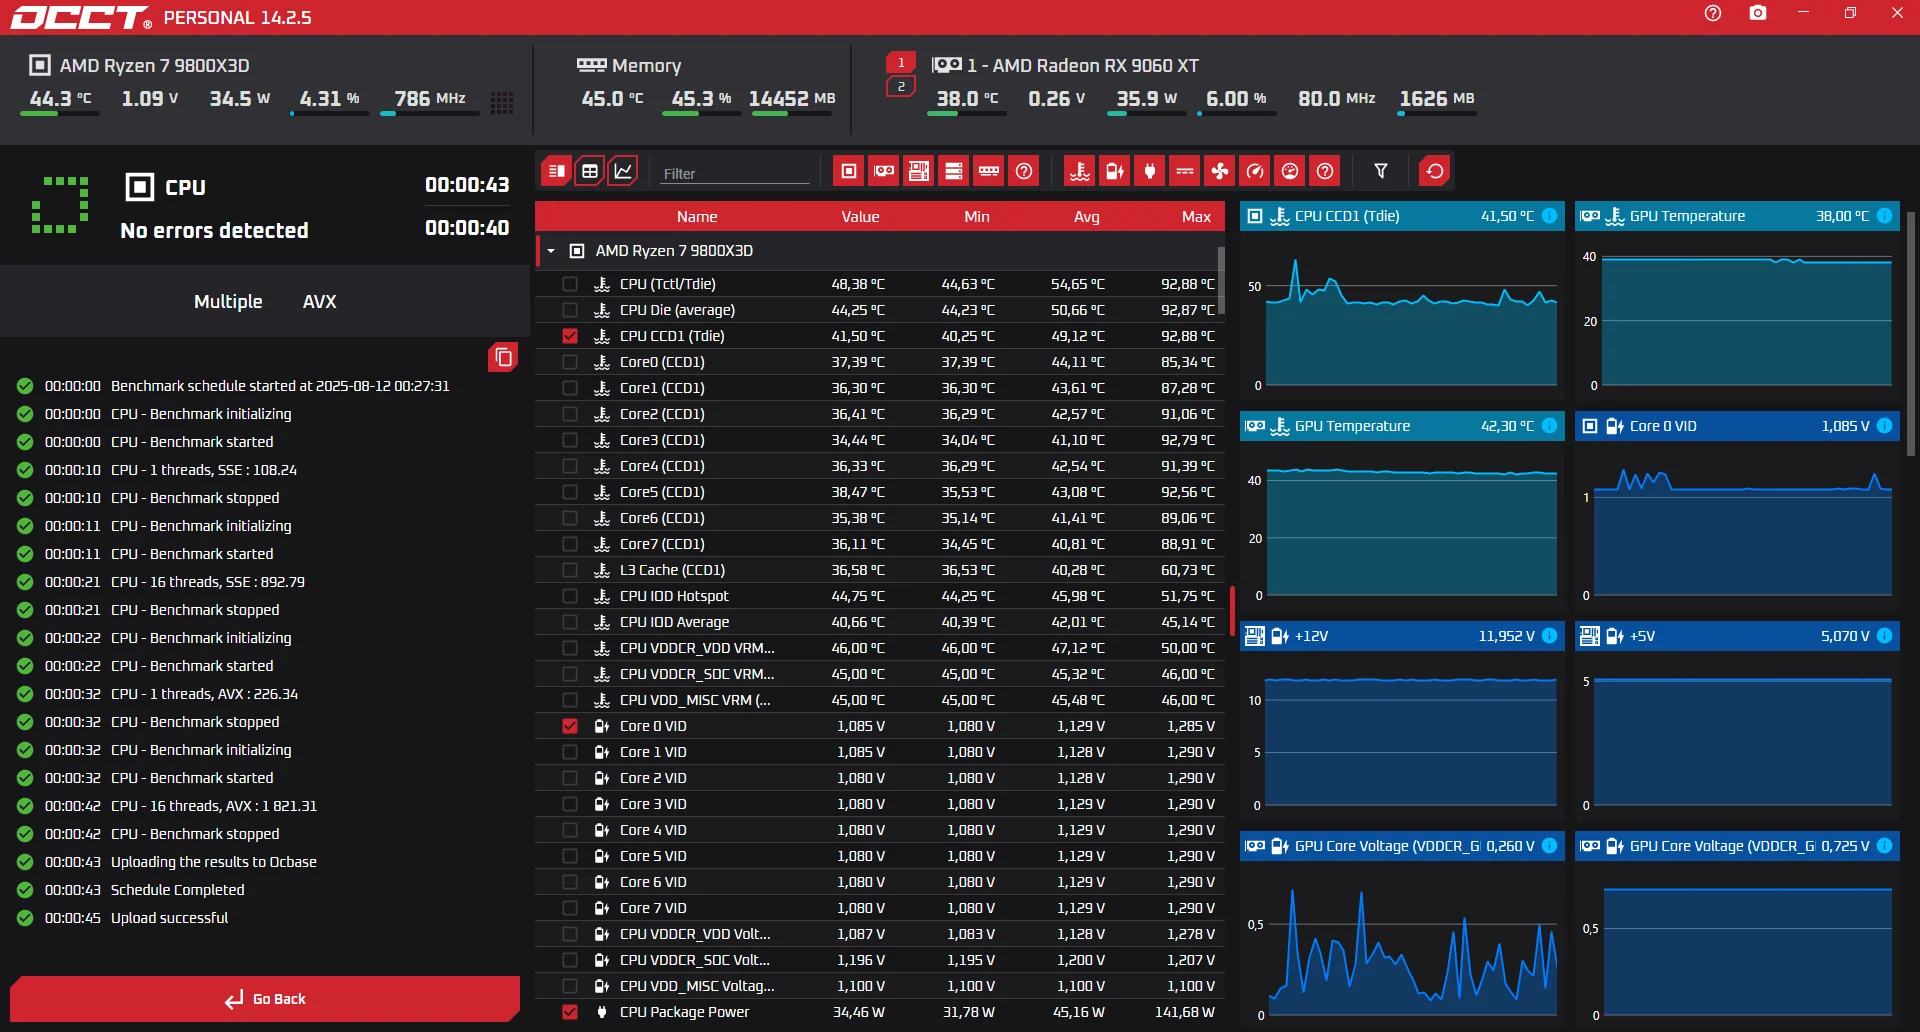
Task: Open the funnel filter options
Action: click(x=1381, y=171)
